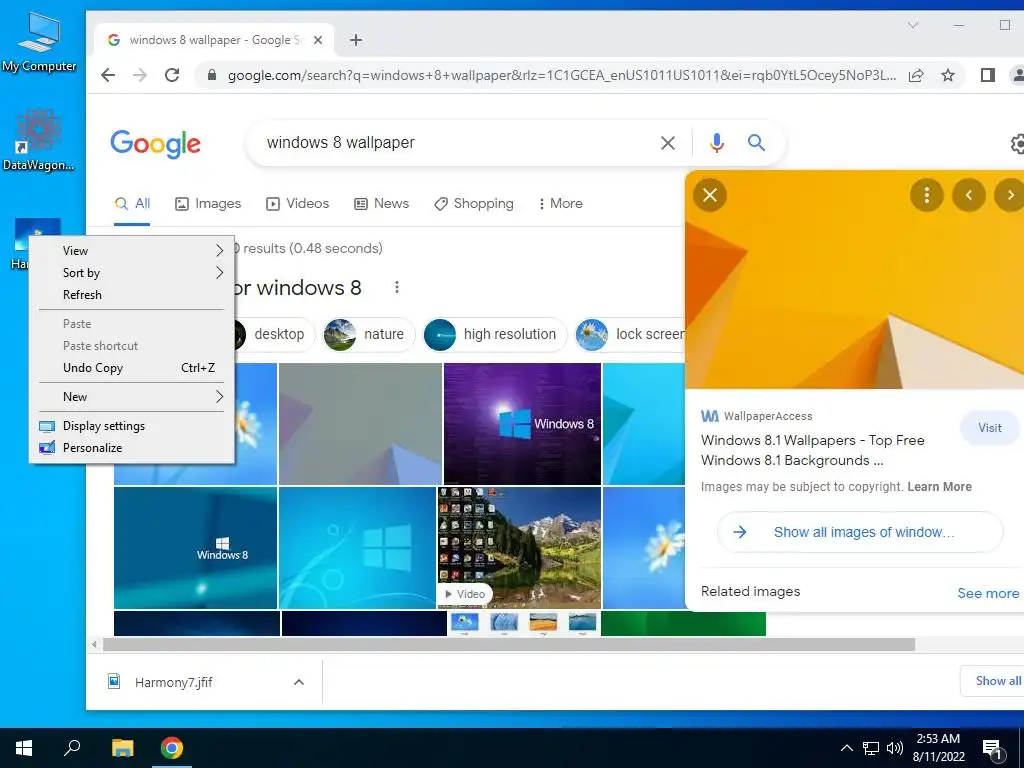Viewport: 1024px width, 768px height.
Task: Open purple Windows 8 logo thumbnail
Action: tap(522, 424)
